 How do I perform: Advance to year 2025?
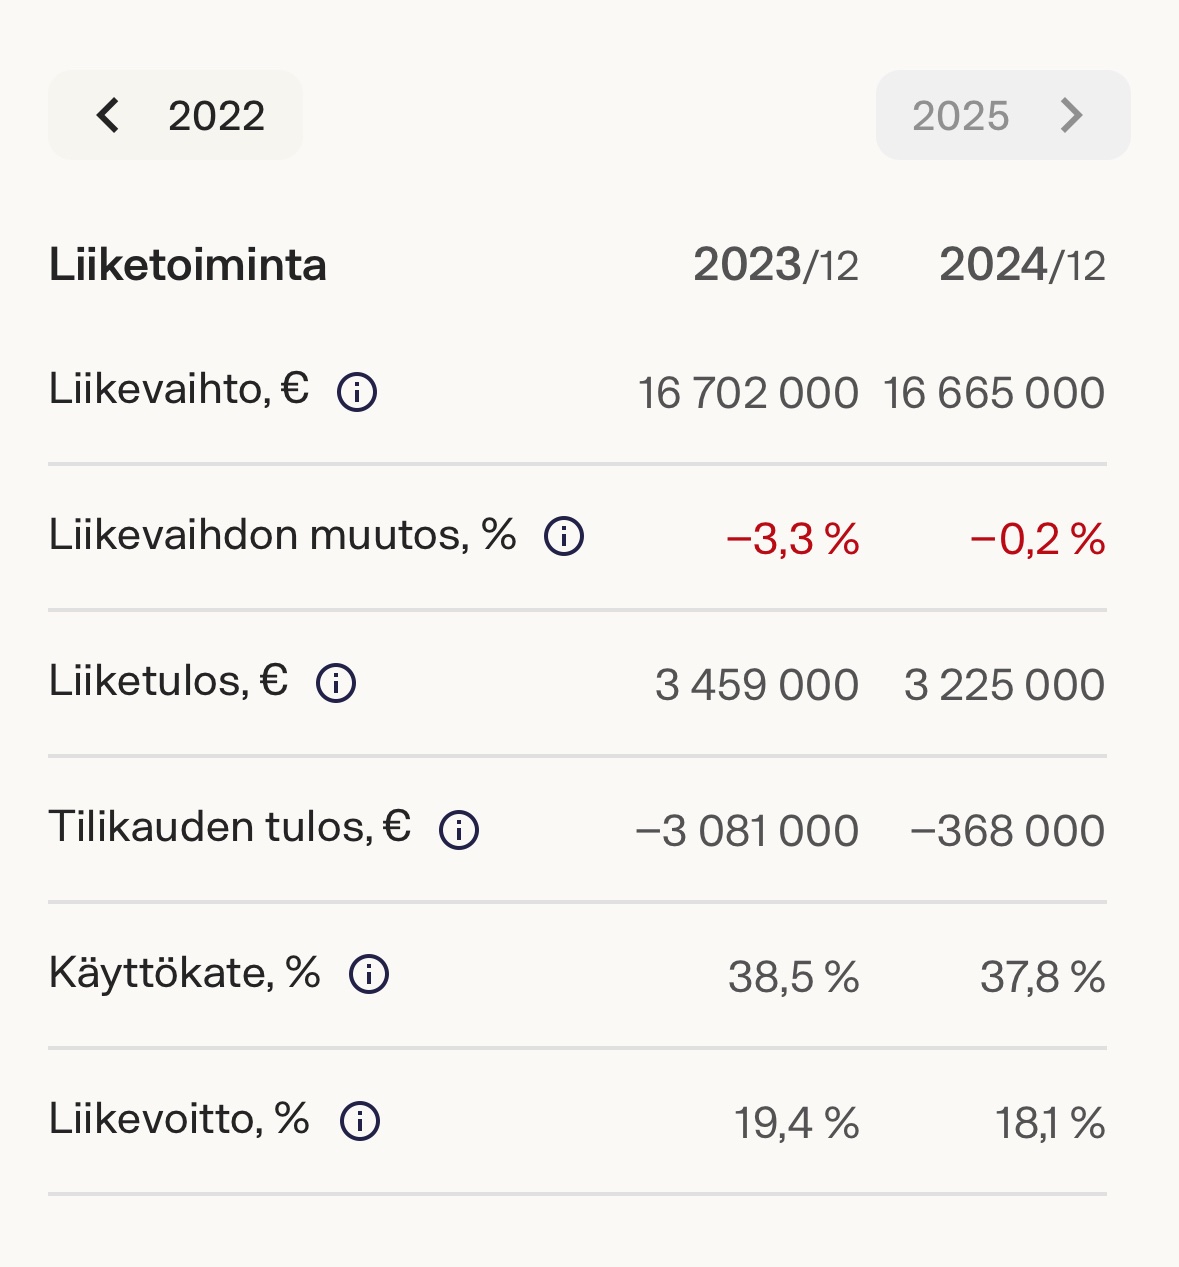[1003, 115]
